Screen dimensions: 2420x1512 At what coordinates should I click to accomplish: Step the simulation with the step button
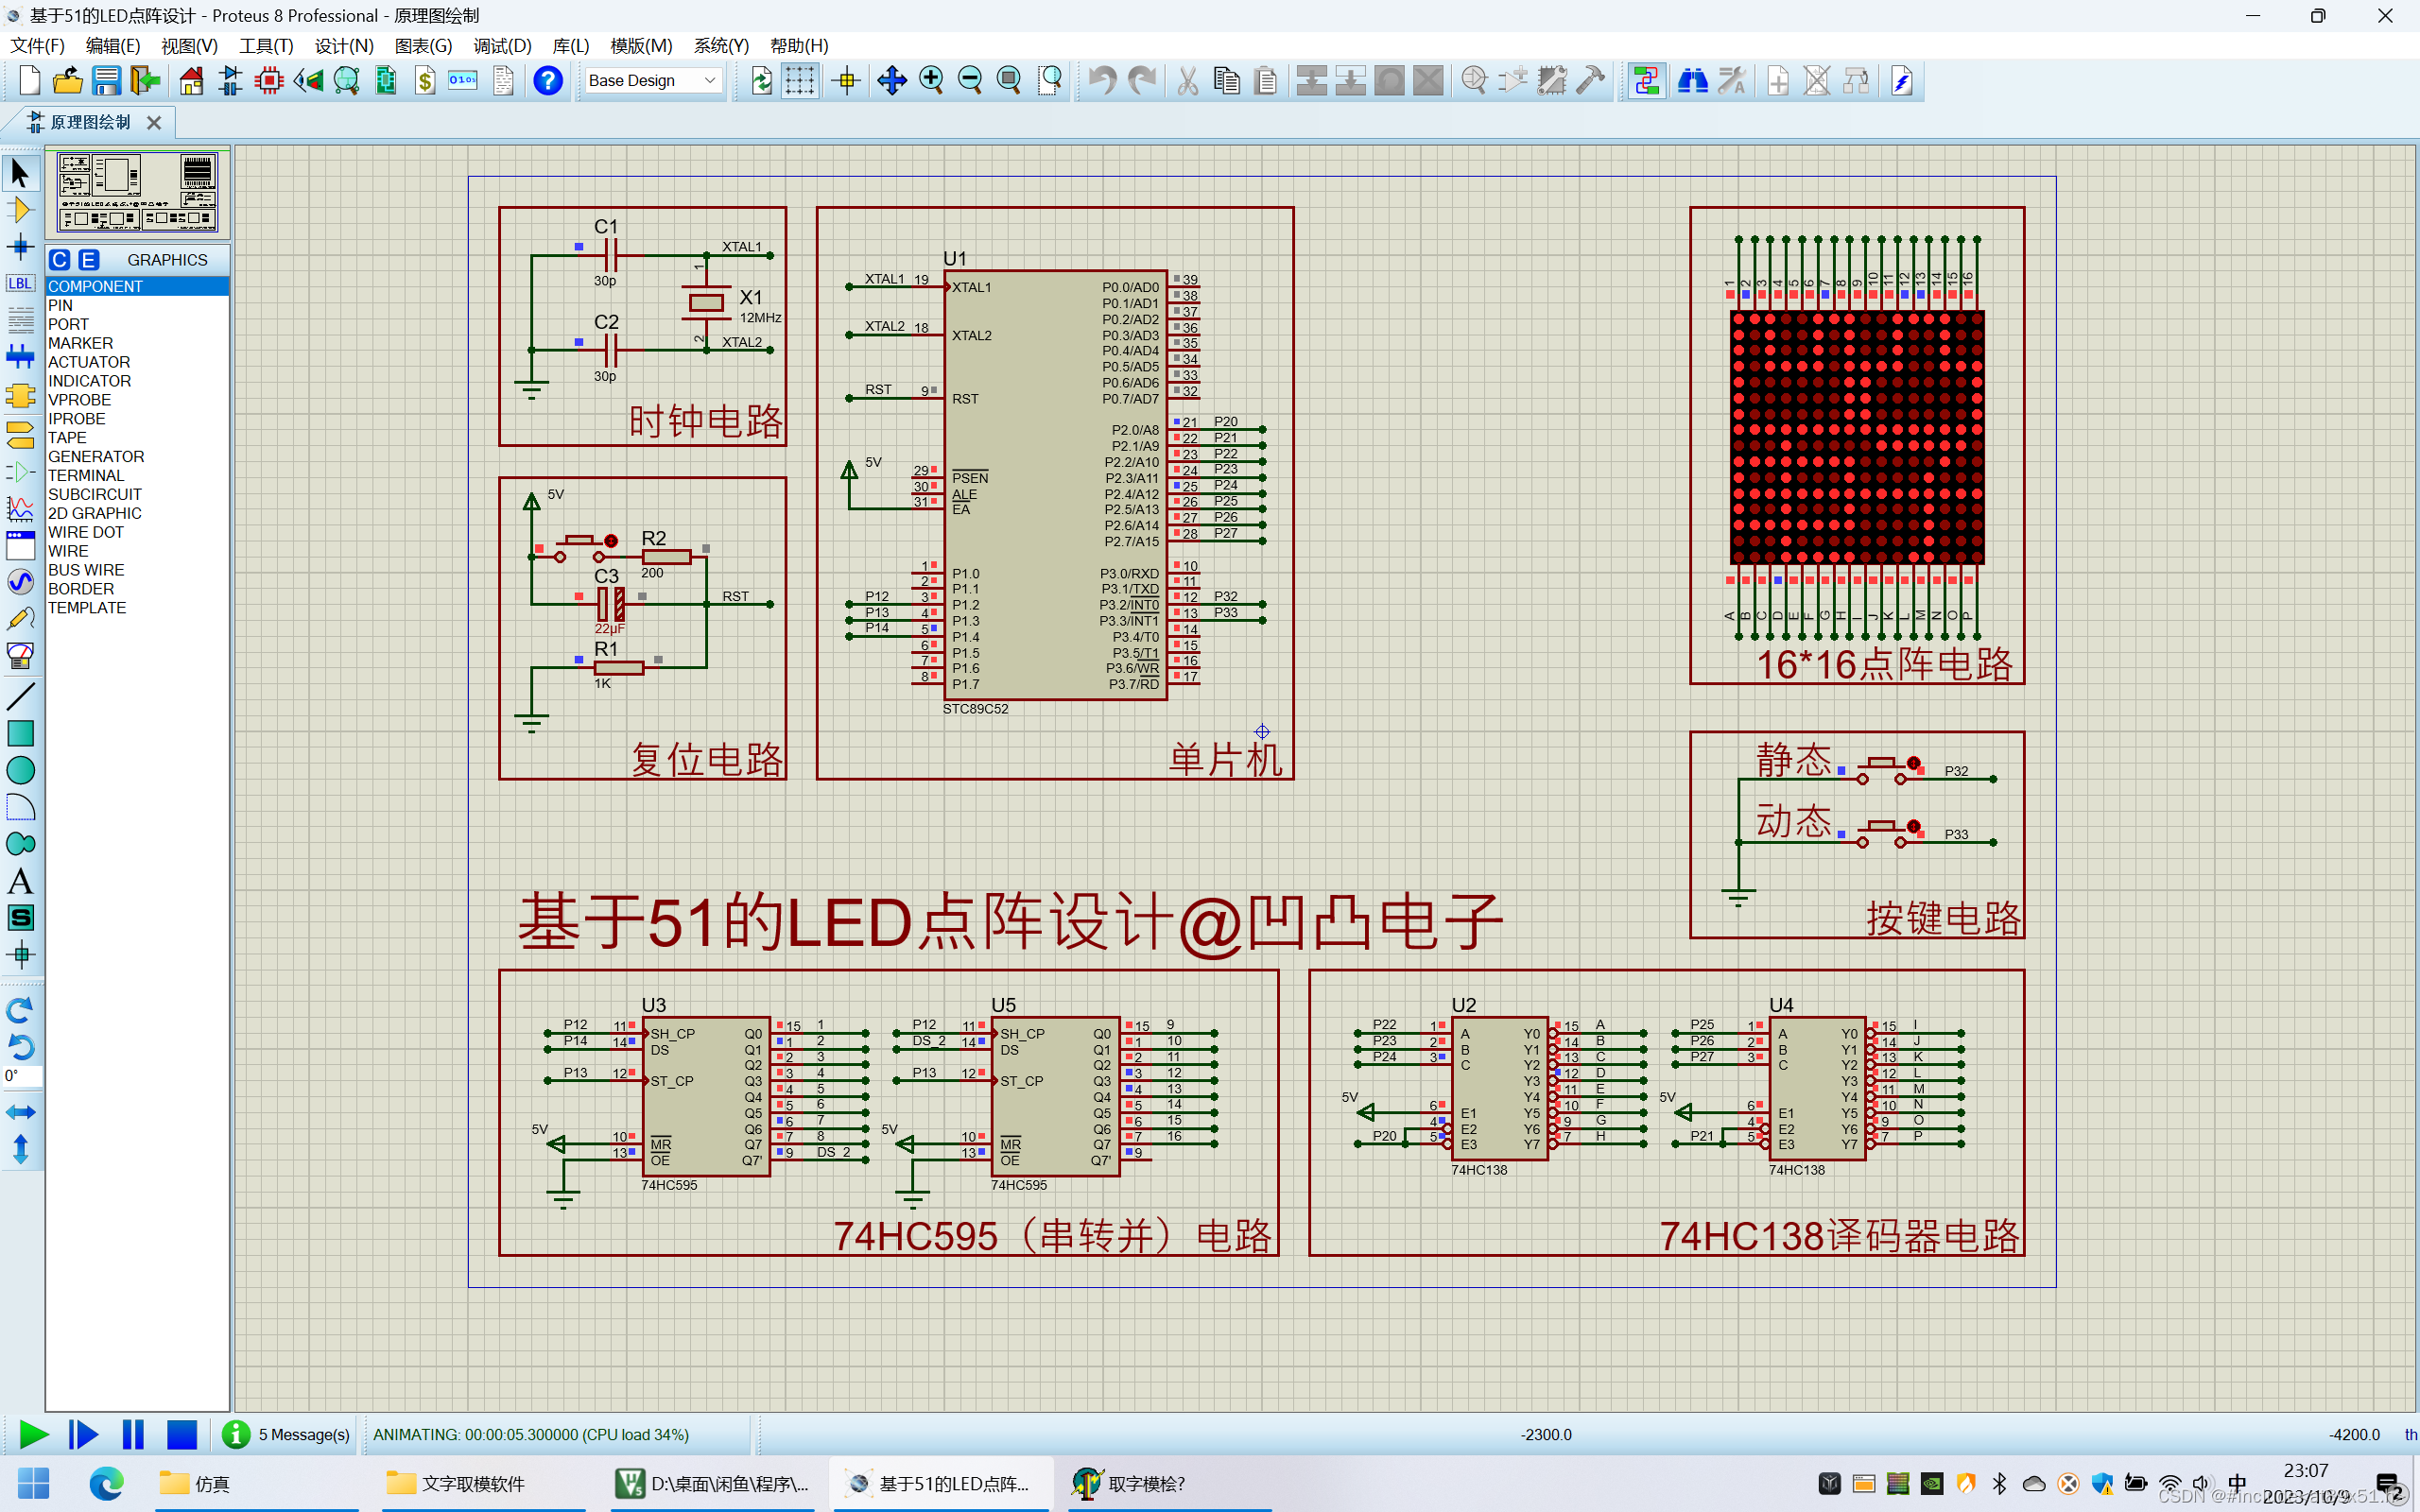pos(83,1434)
